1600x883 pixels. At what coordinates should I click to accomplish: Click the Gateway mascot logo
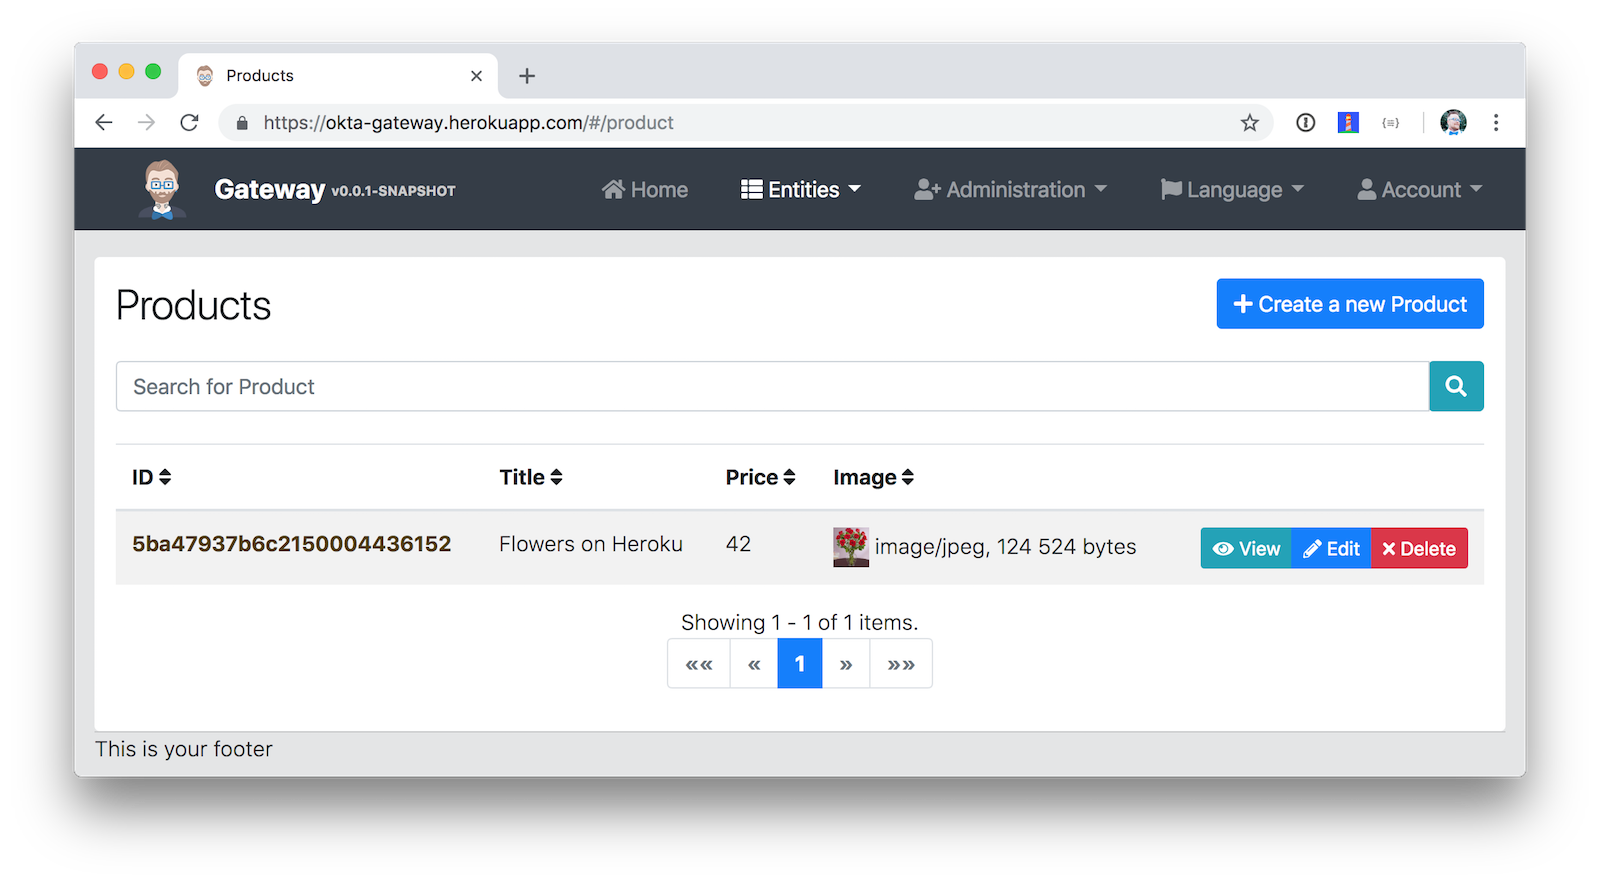click(x=162, y=189)
